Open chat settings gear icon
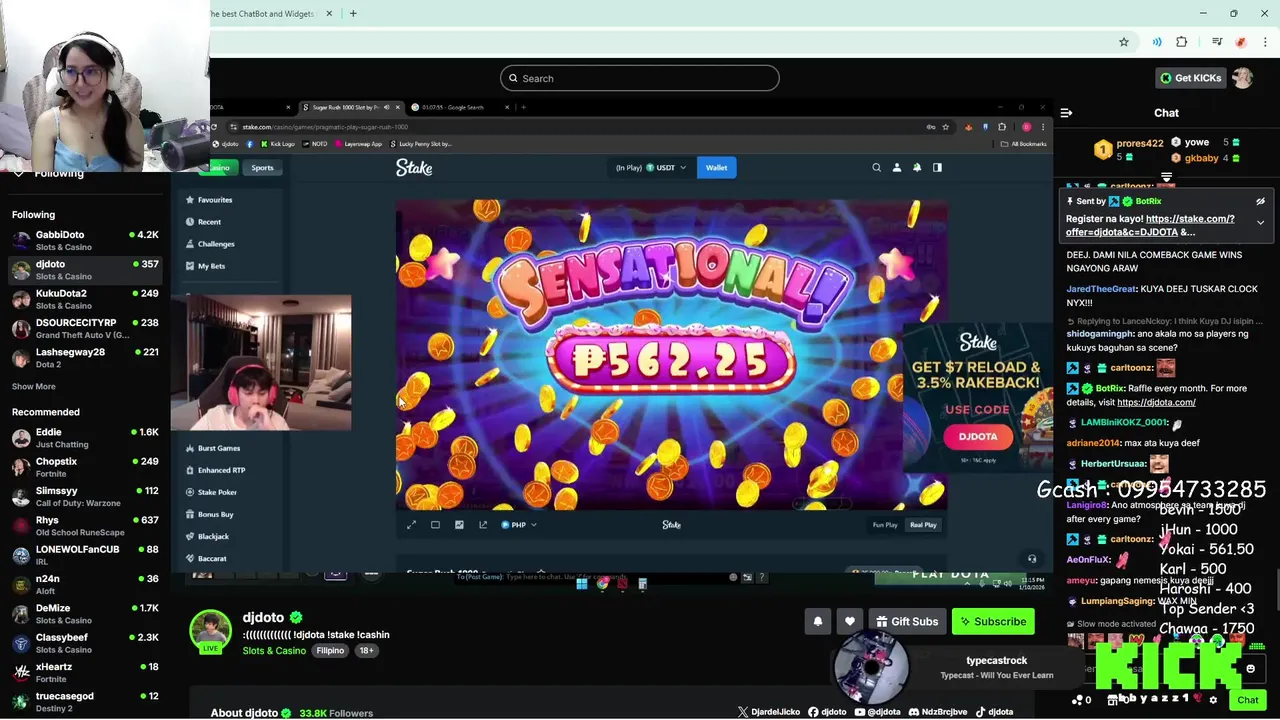Screen dimensions: 1280x720 click(x=1213, y=700)
